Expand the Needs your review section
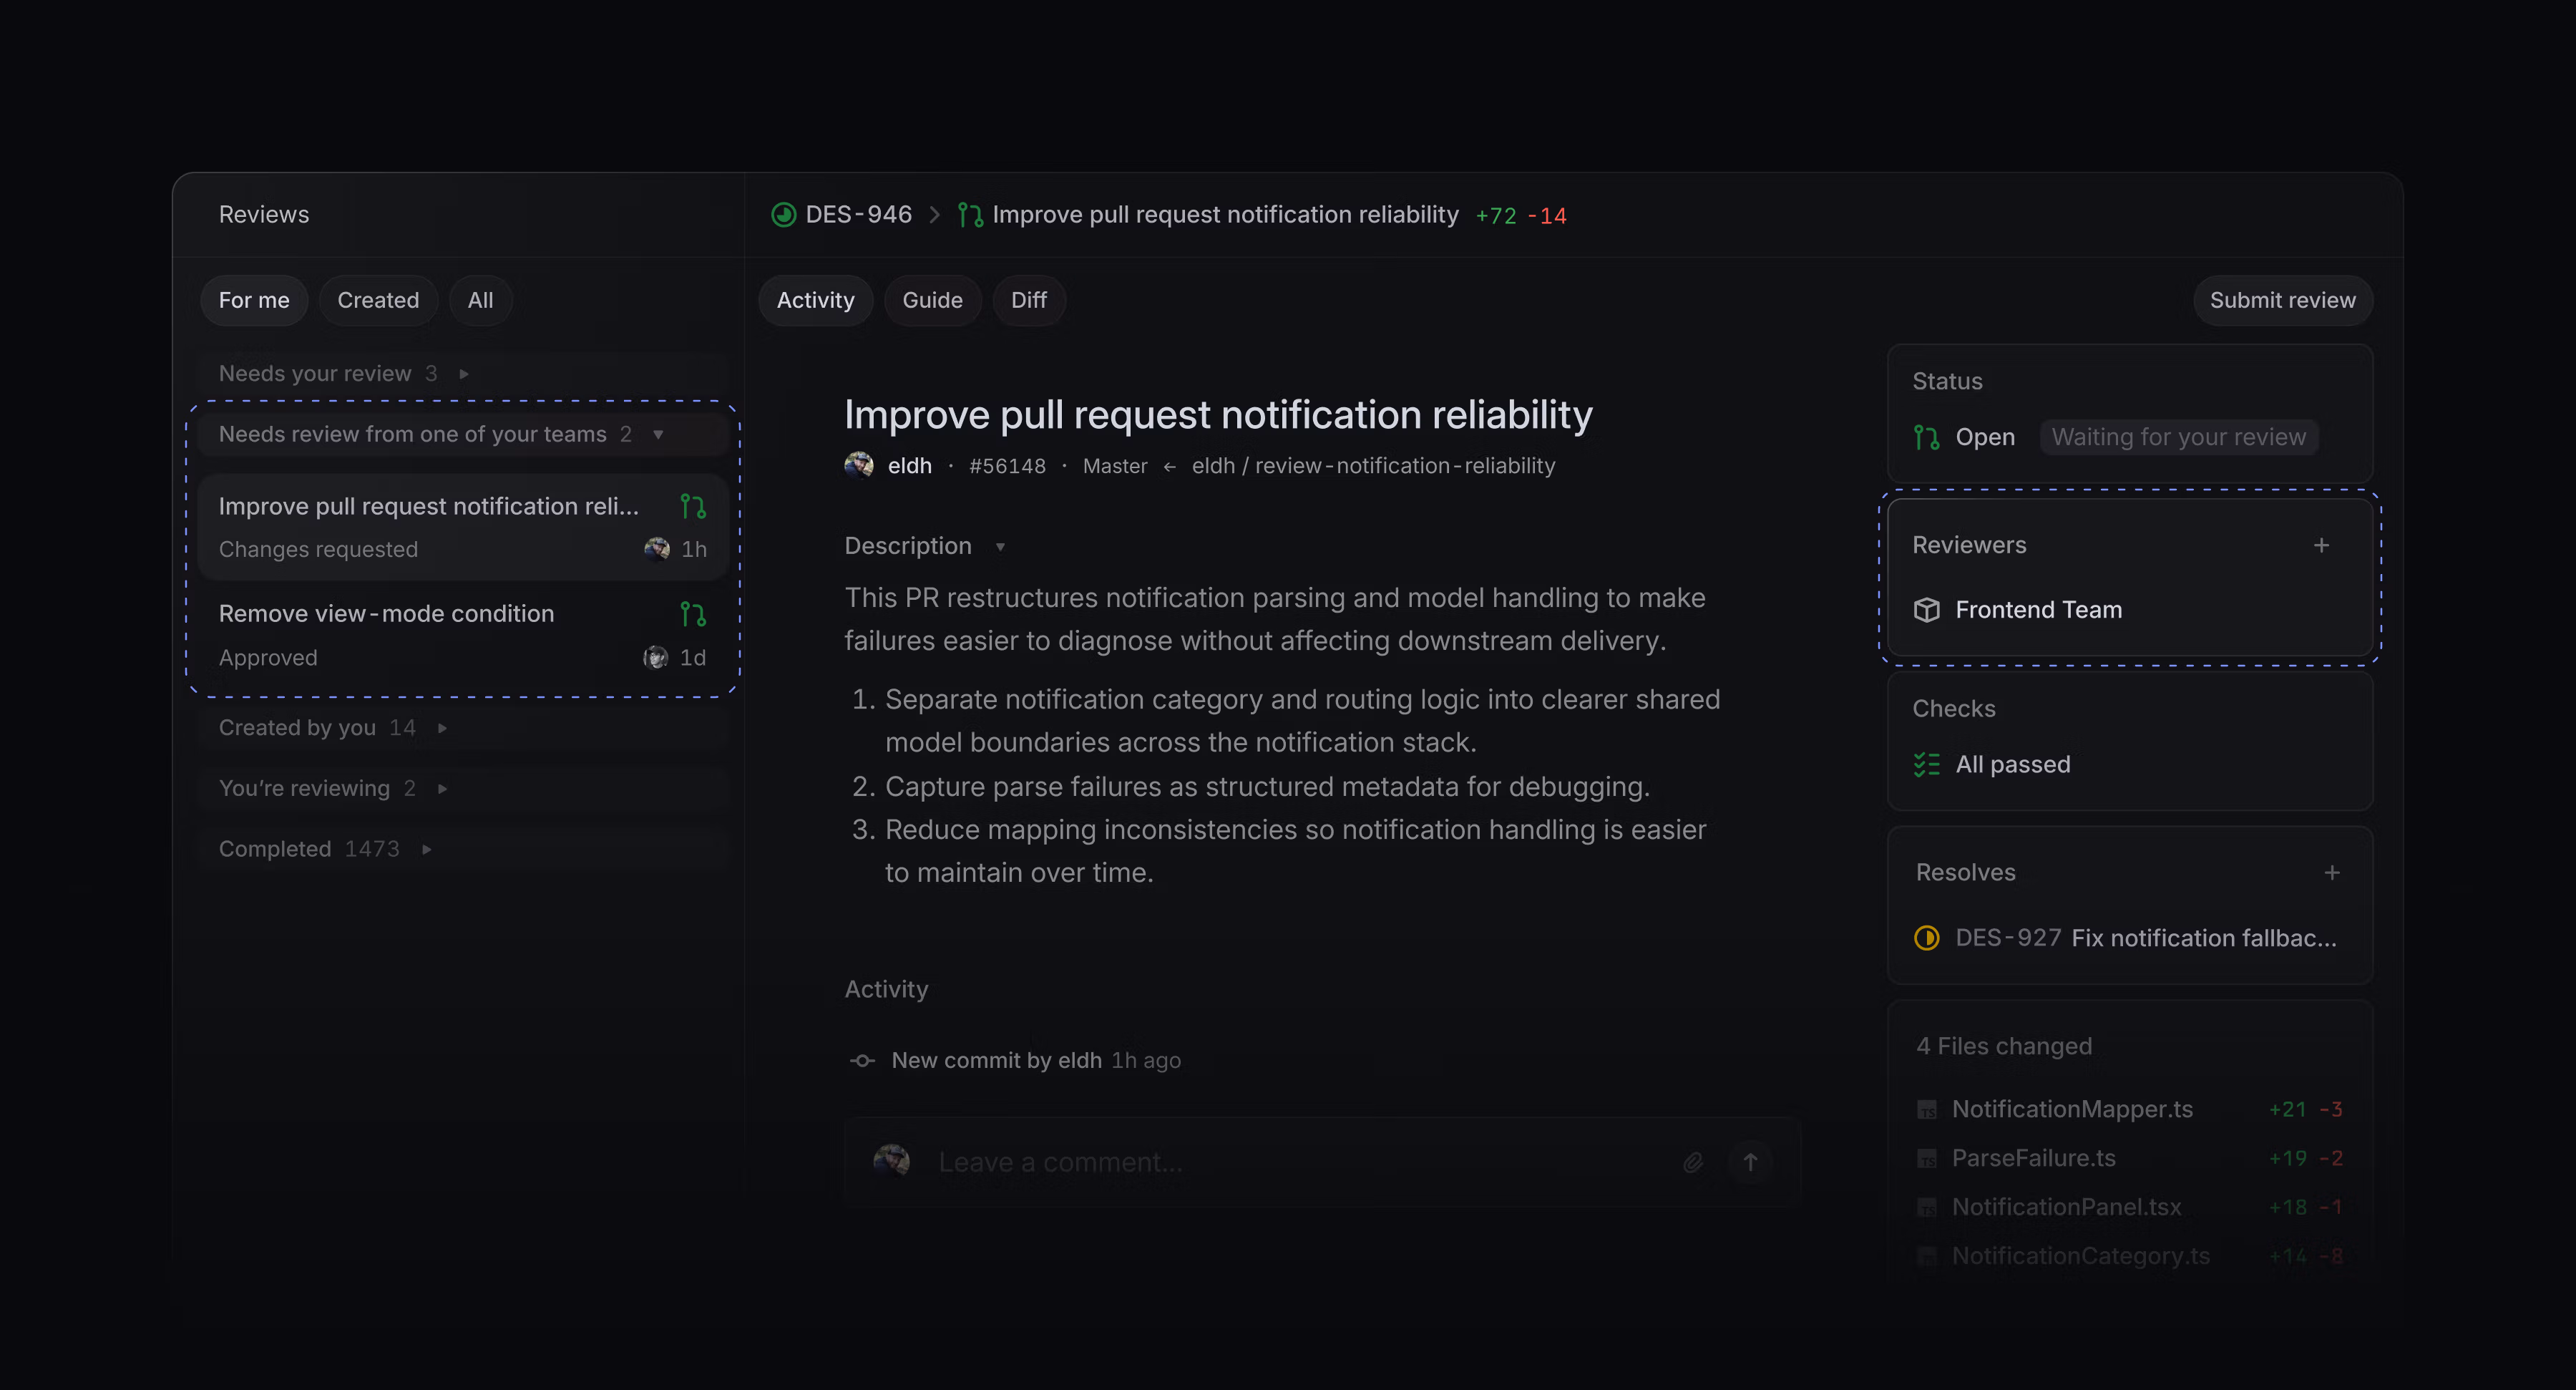 coord(463,374)
